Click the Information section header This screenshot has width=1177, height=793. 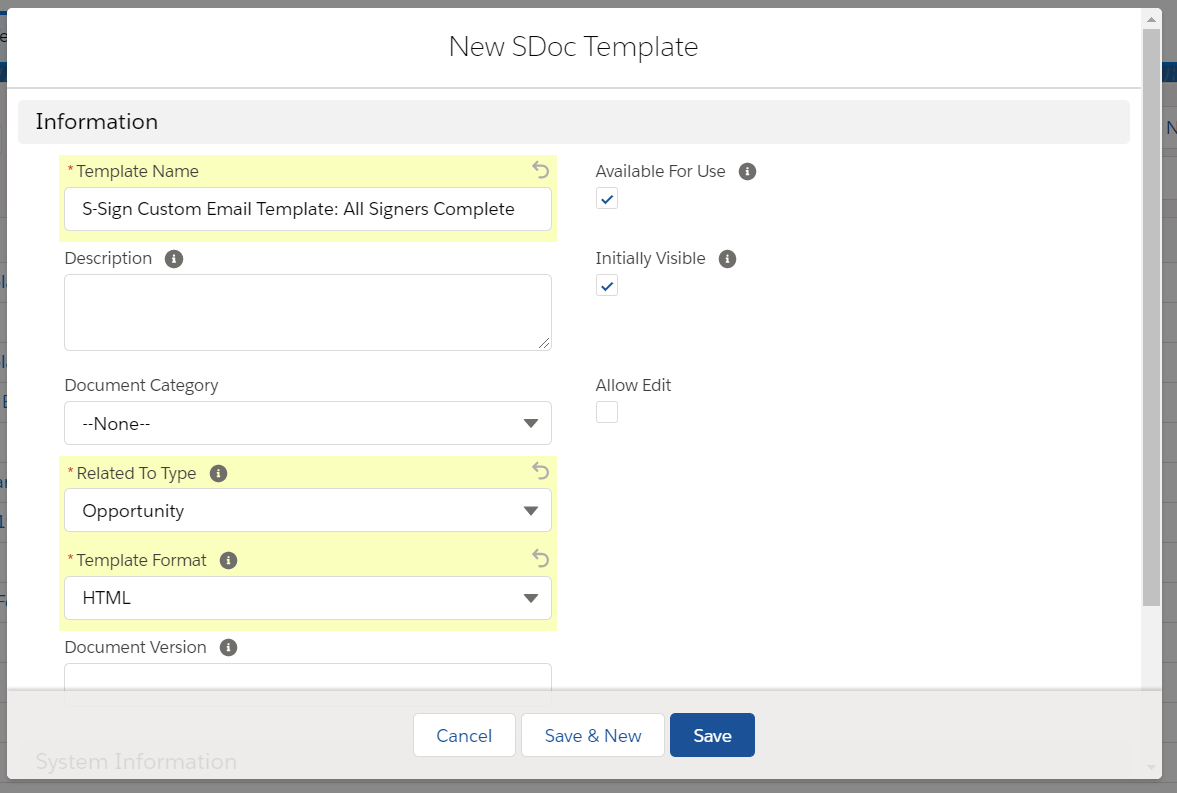573,122
